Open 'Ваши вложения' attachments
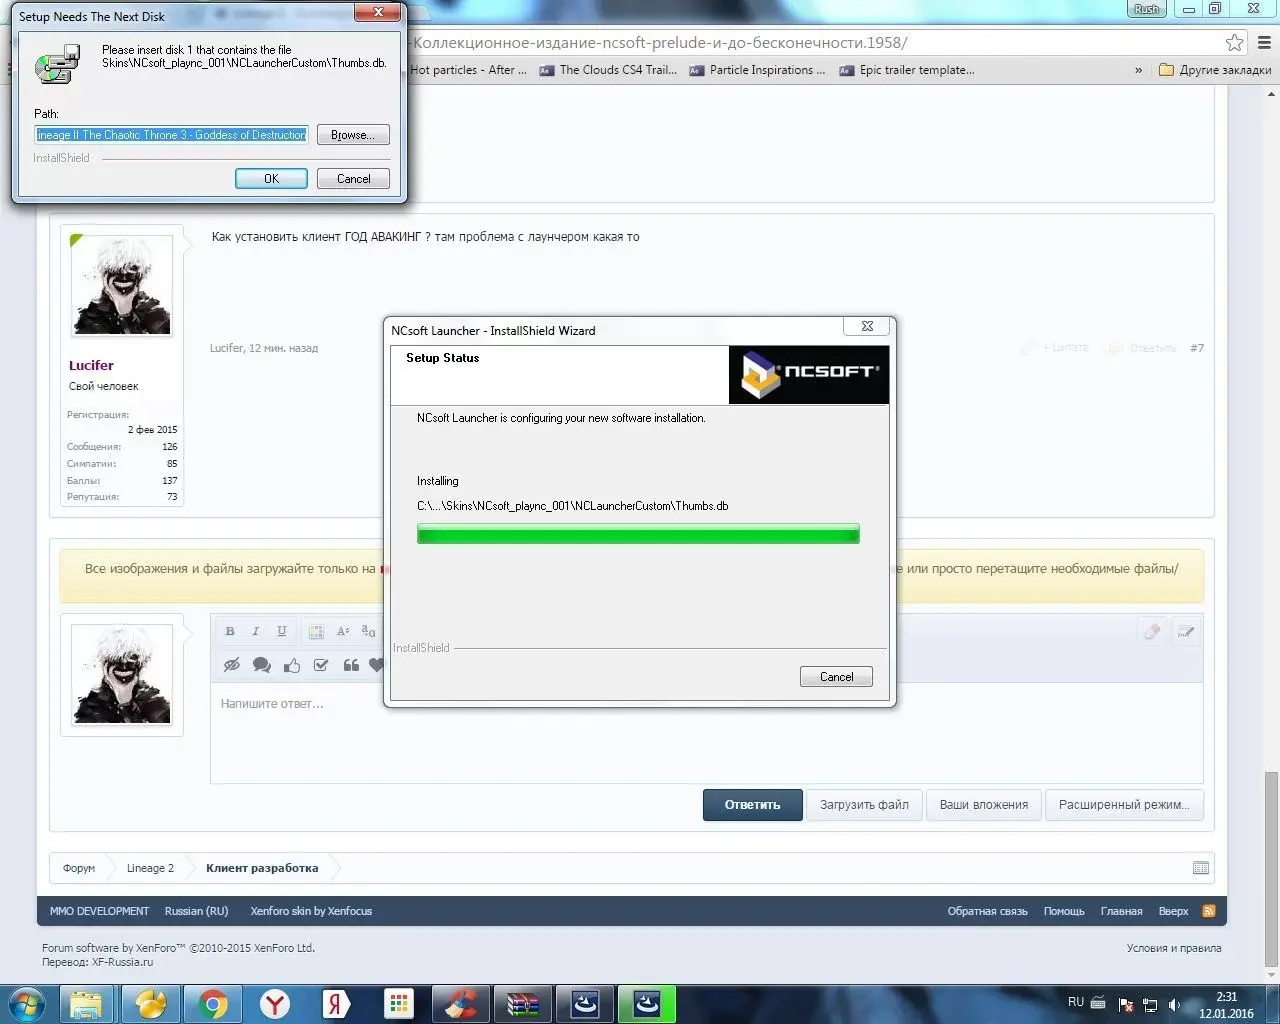This screenshot has height=1024, width=1280. pyautogui.click(x=984, y=805)
